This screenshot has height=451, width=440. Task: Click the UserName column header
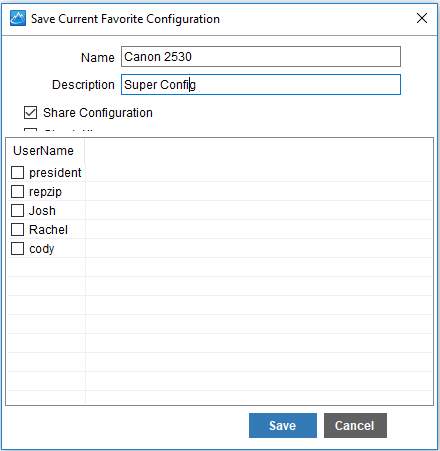point(43,151)
